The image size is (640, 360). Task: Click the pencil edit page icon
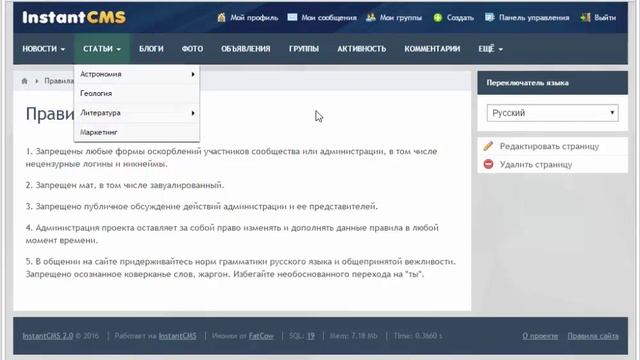click(x=488, y=146)
